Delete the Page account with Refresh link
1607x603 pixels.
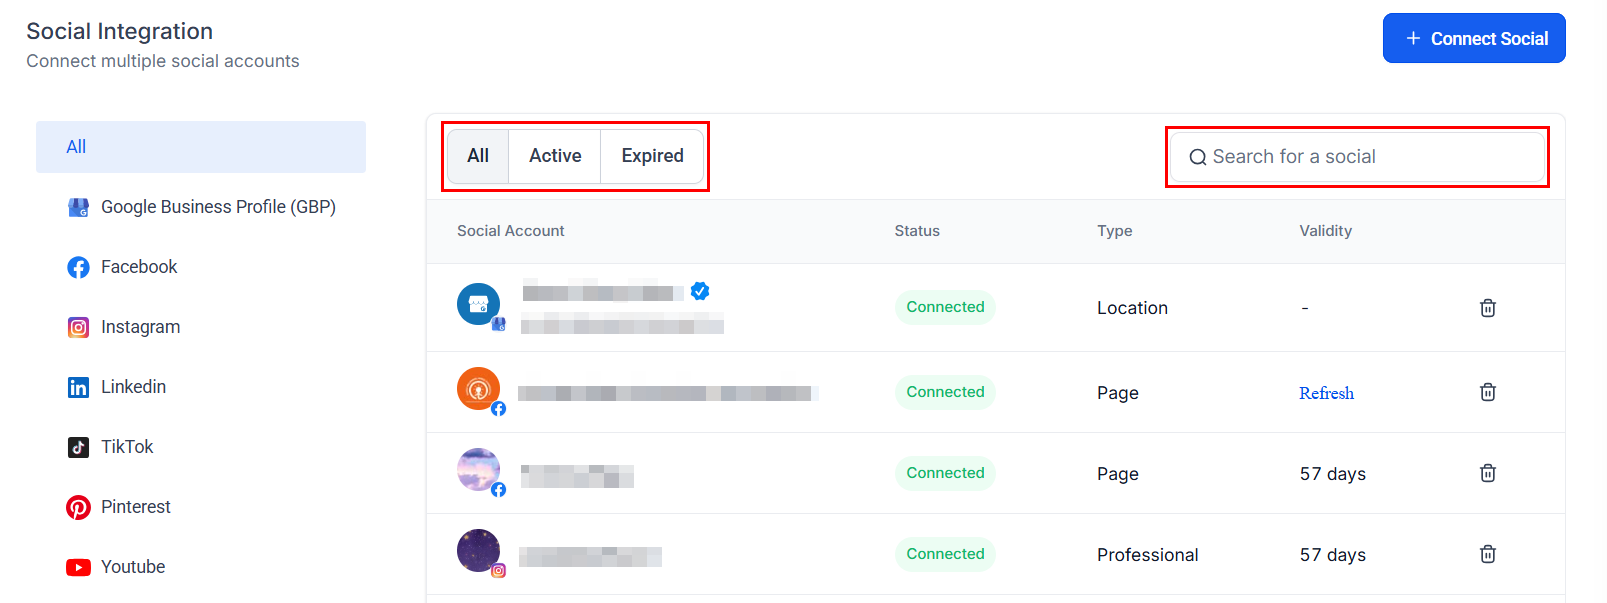1488,392
